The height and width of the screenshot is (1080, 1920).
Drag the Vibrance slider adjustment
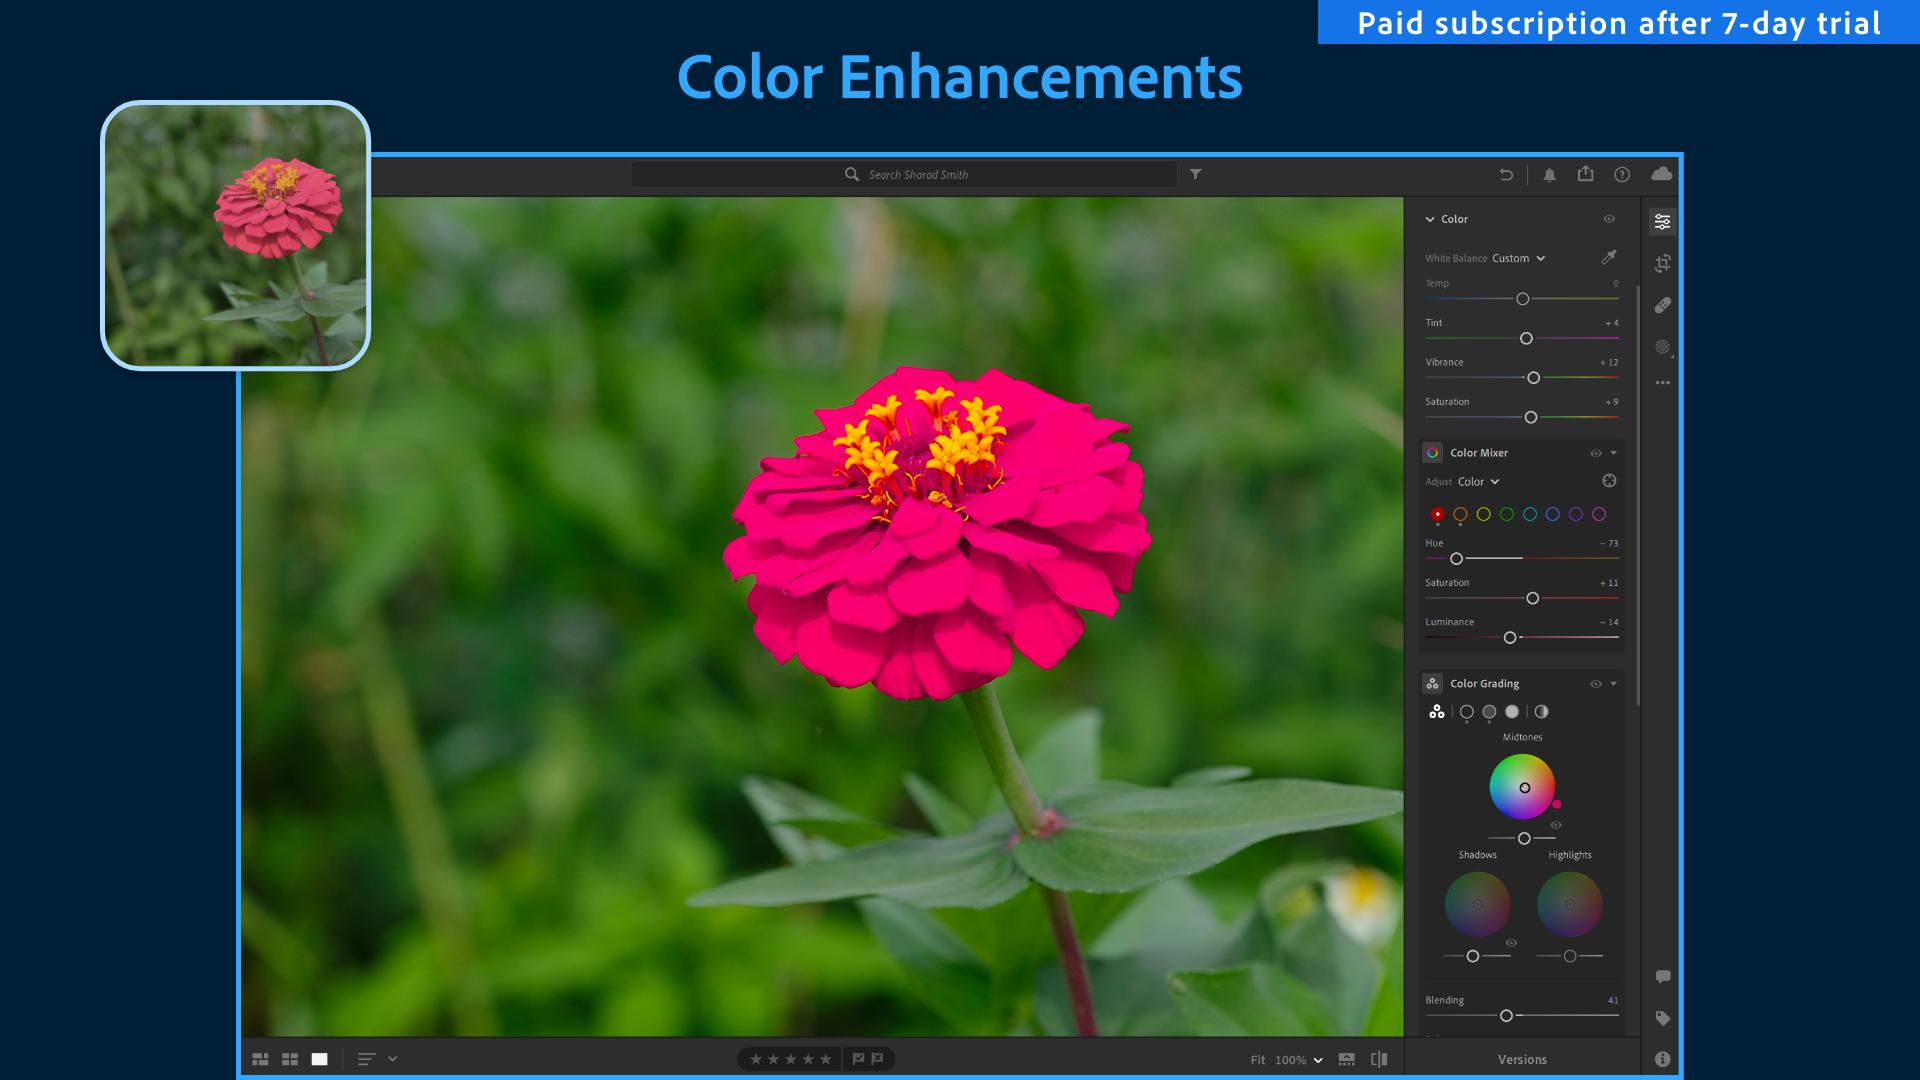1534,377
